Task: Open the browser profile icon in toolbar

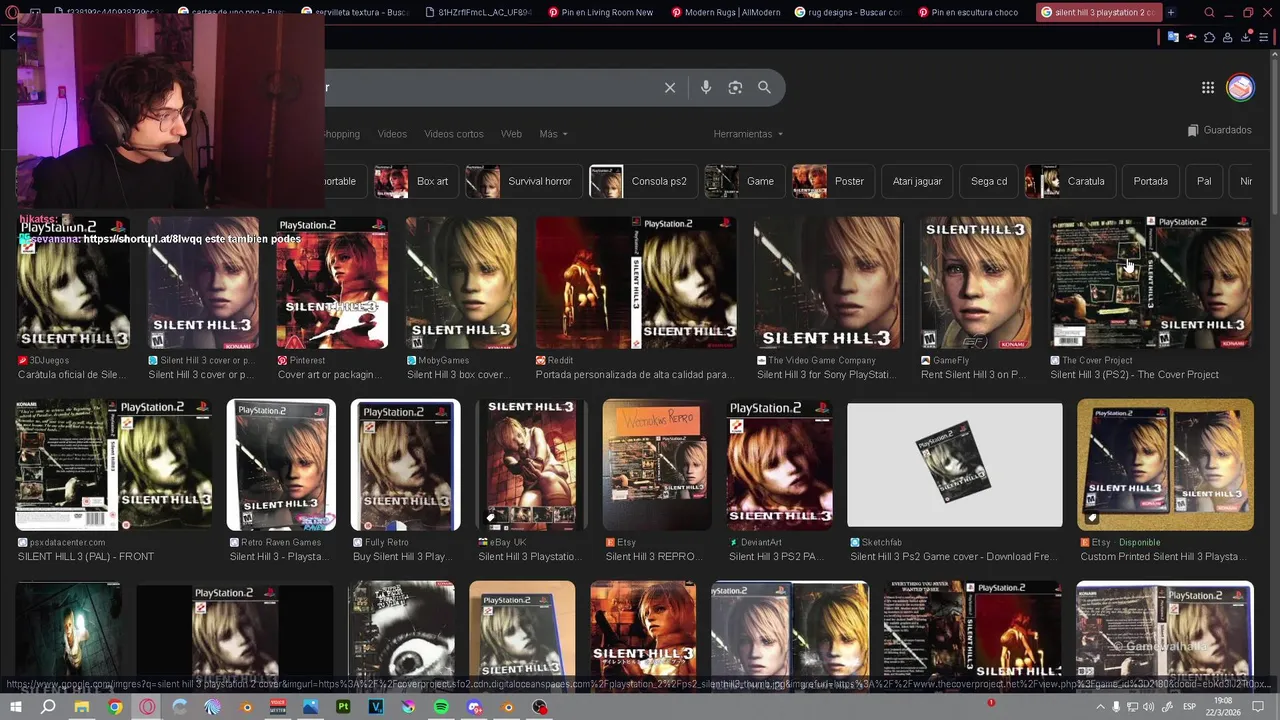Action: (x=1227, y=37)
